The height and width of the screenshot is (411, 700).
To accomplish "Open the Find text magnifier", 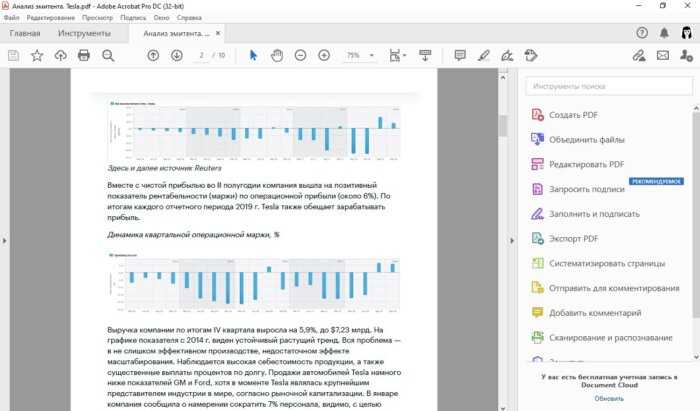I will (108, 55).
